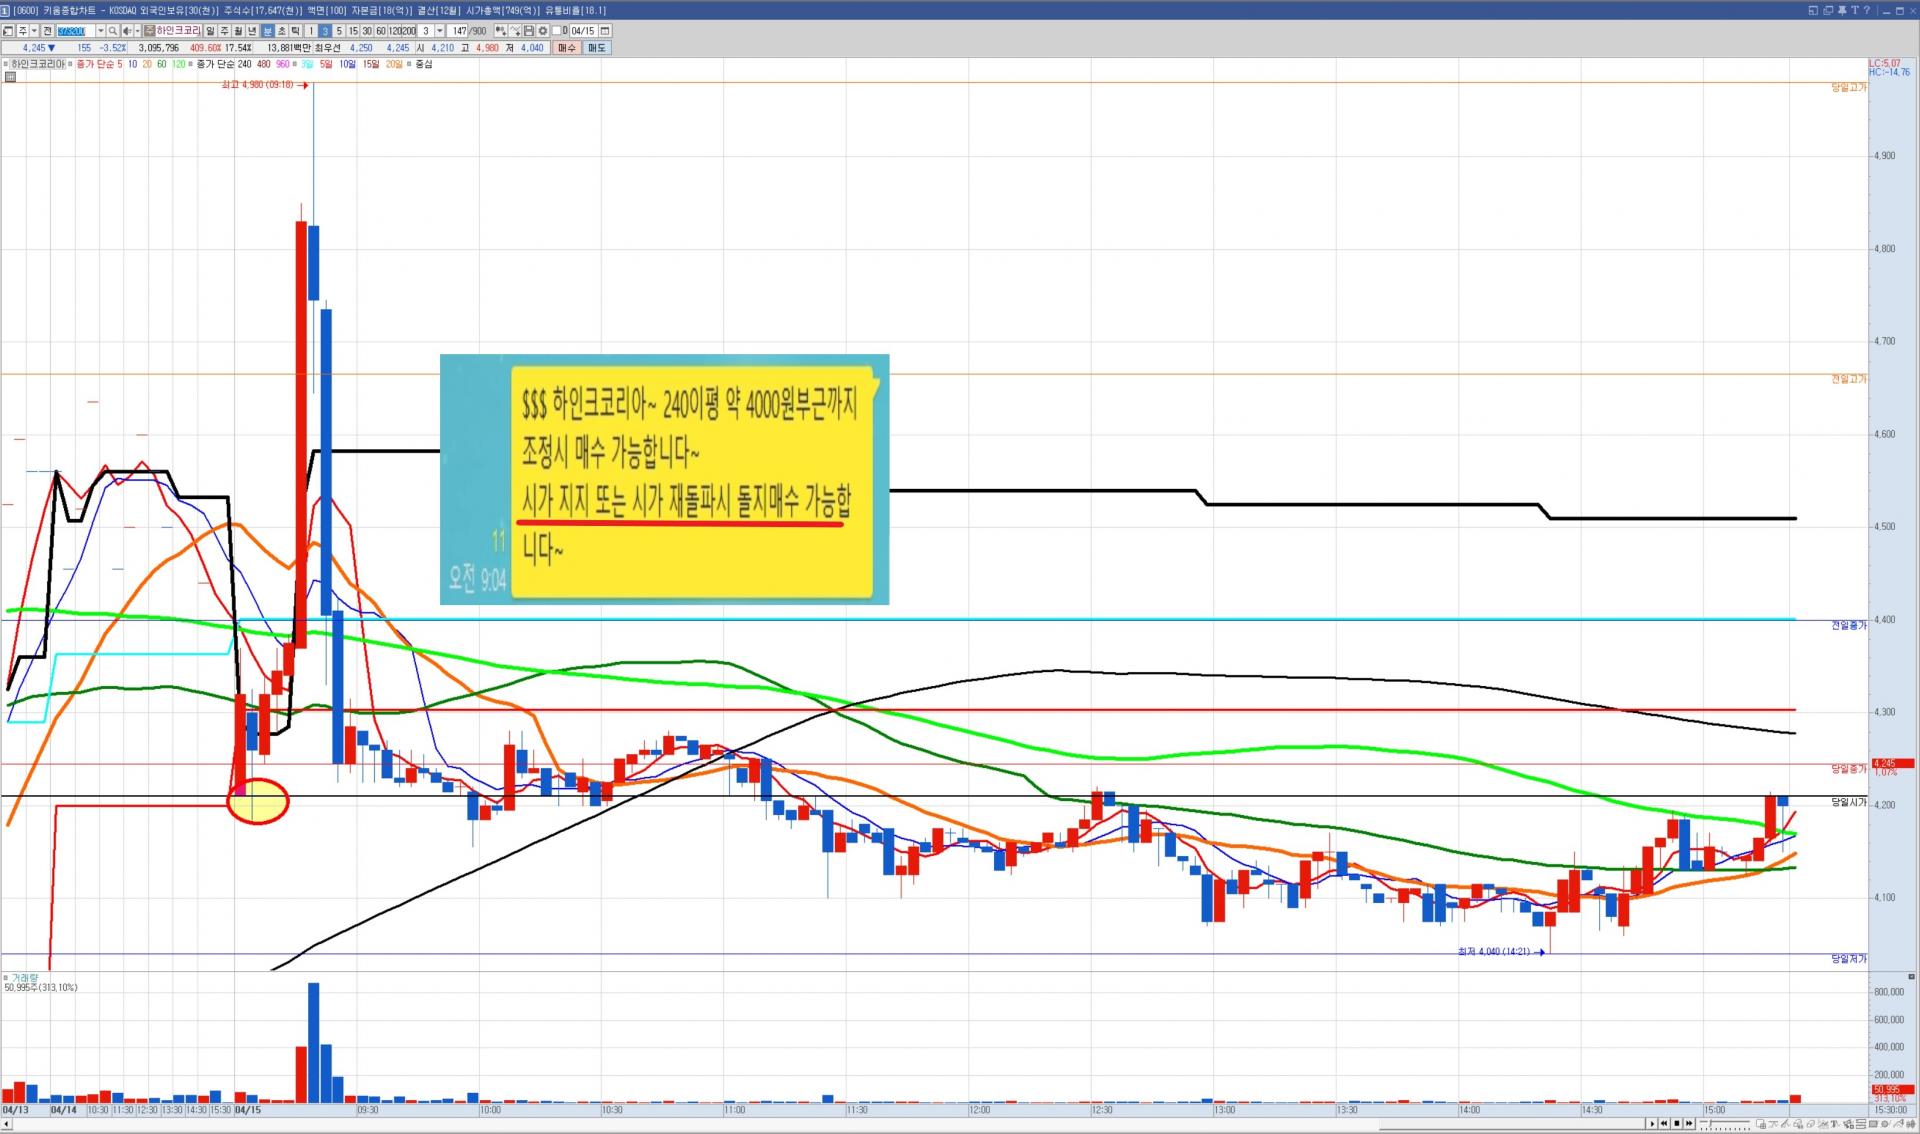
Task: Expand the 주 market type dropdown
Action: coord(34,31)
